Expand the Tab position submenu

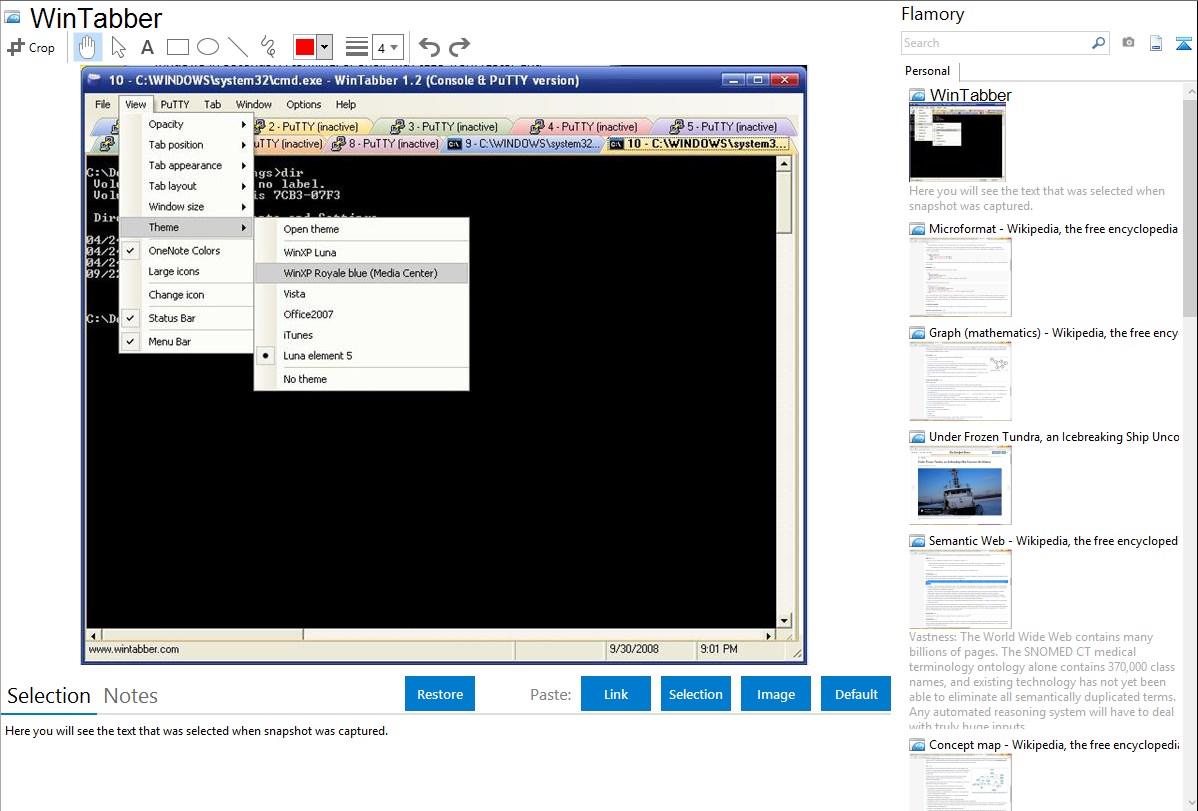[x=186, y=144]
